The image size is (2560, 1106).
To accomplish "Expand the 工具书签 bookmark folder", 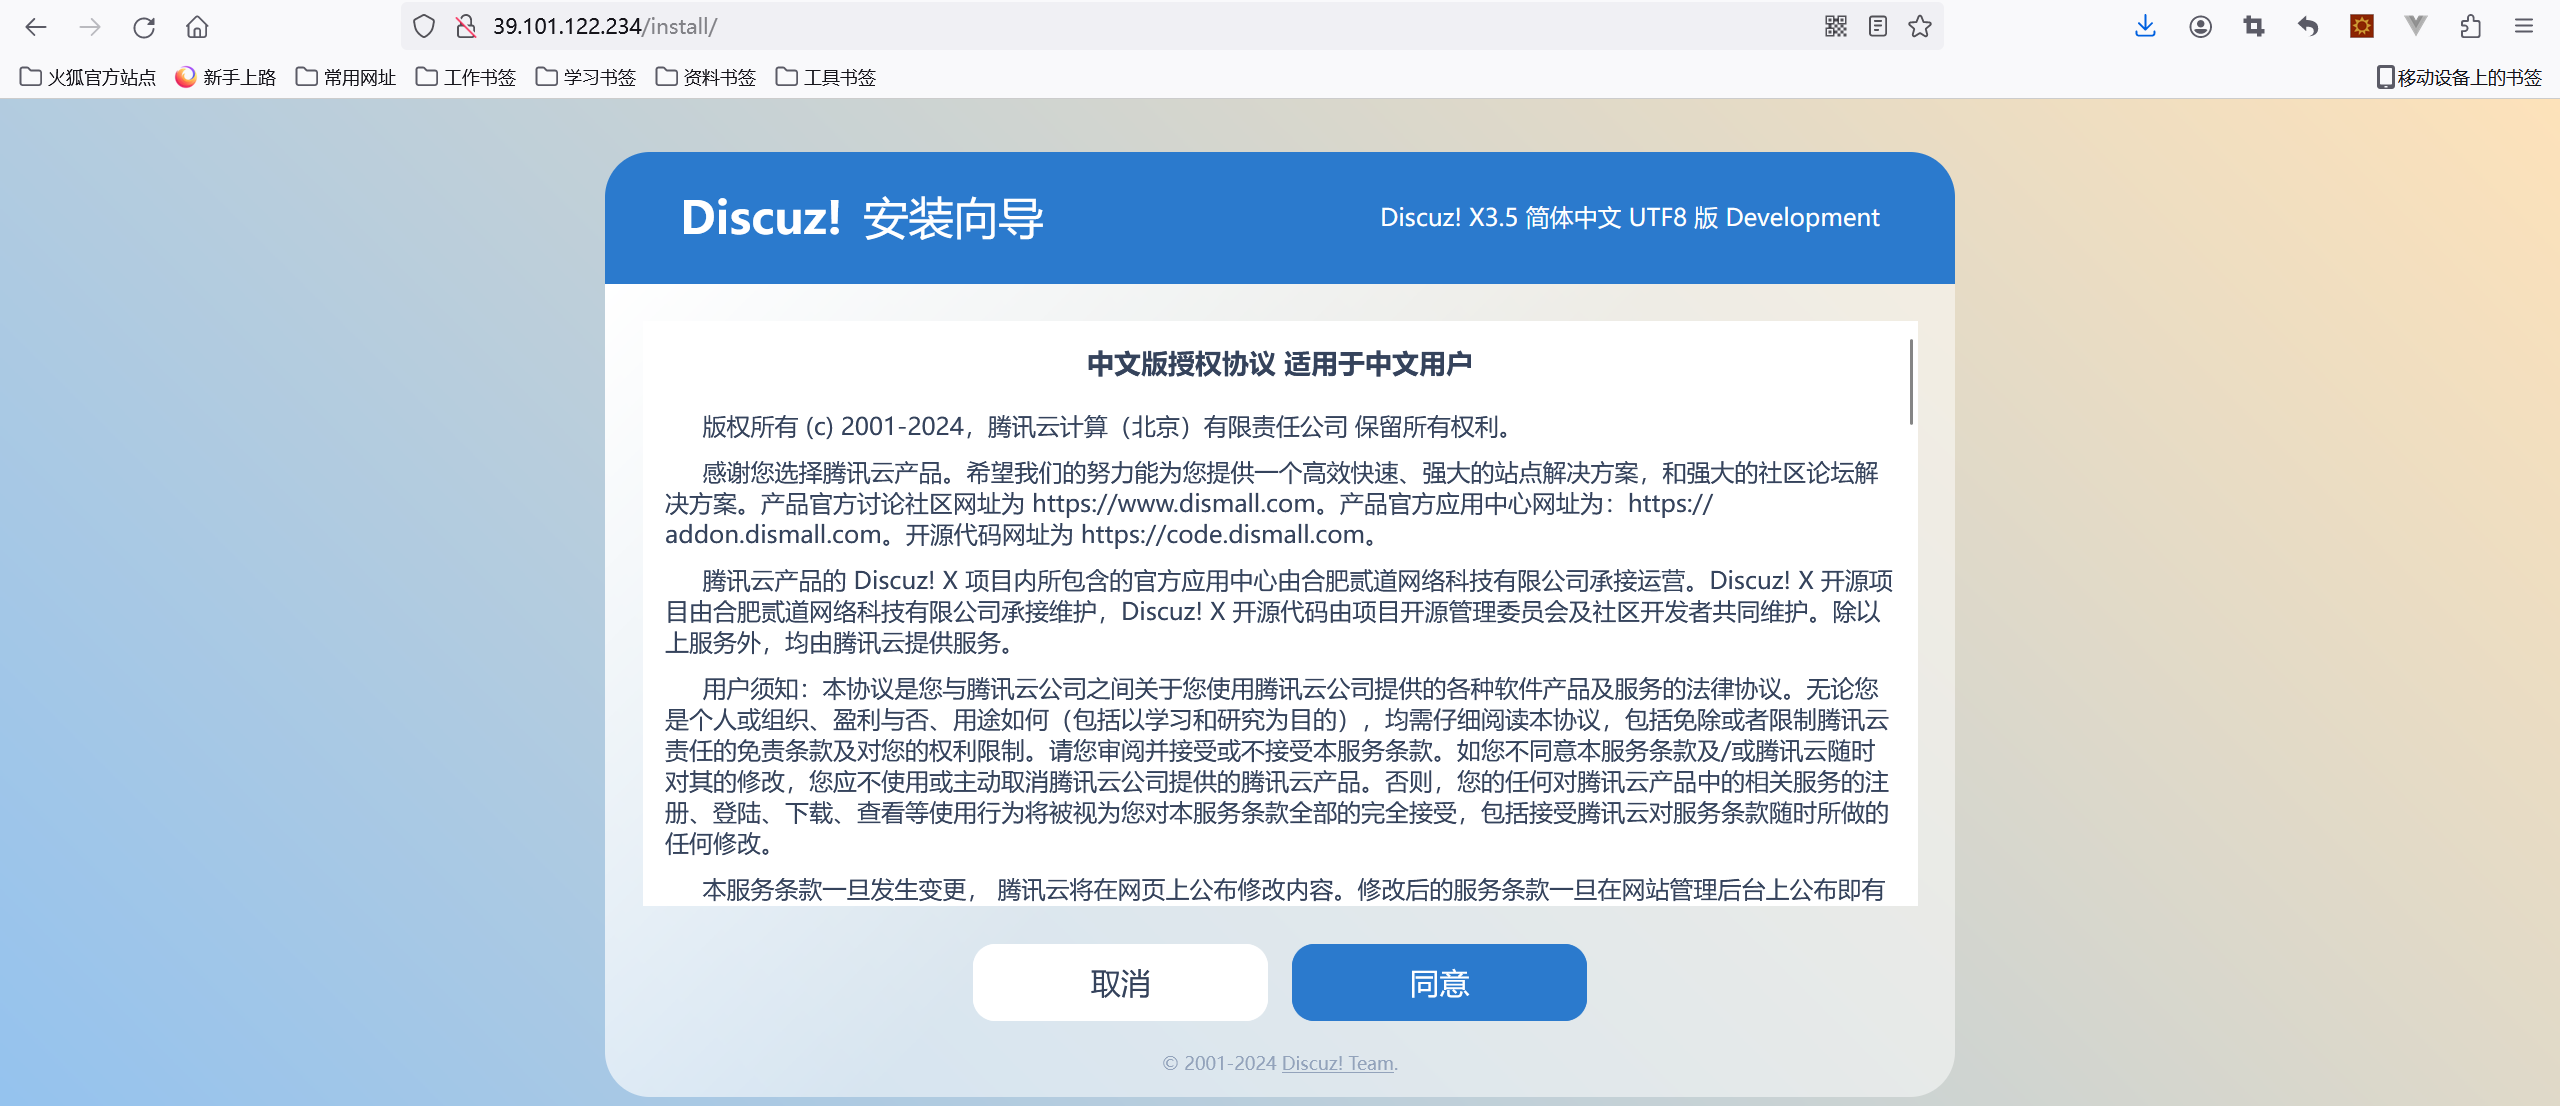I will [x=826, y=77].
